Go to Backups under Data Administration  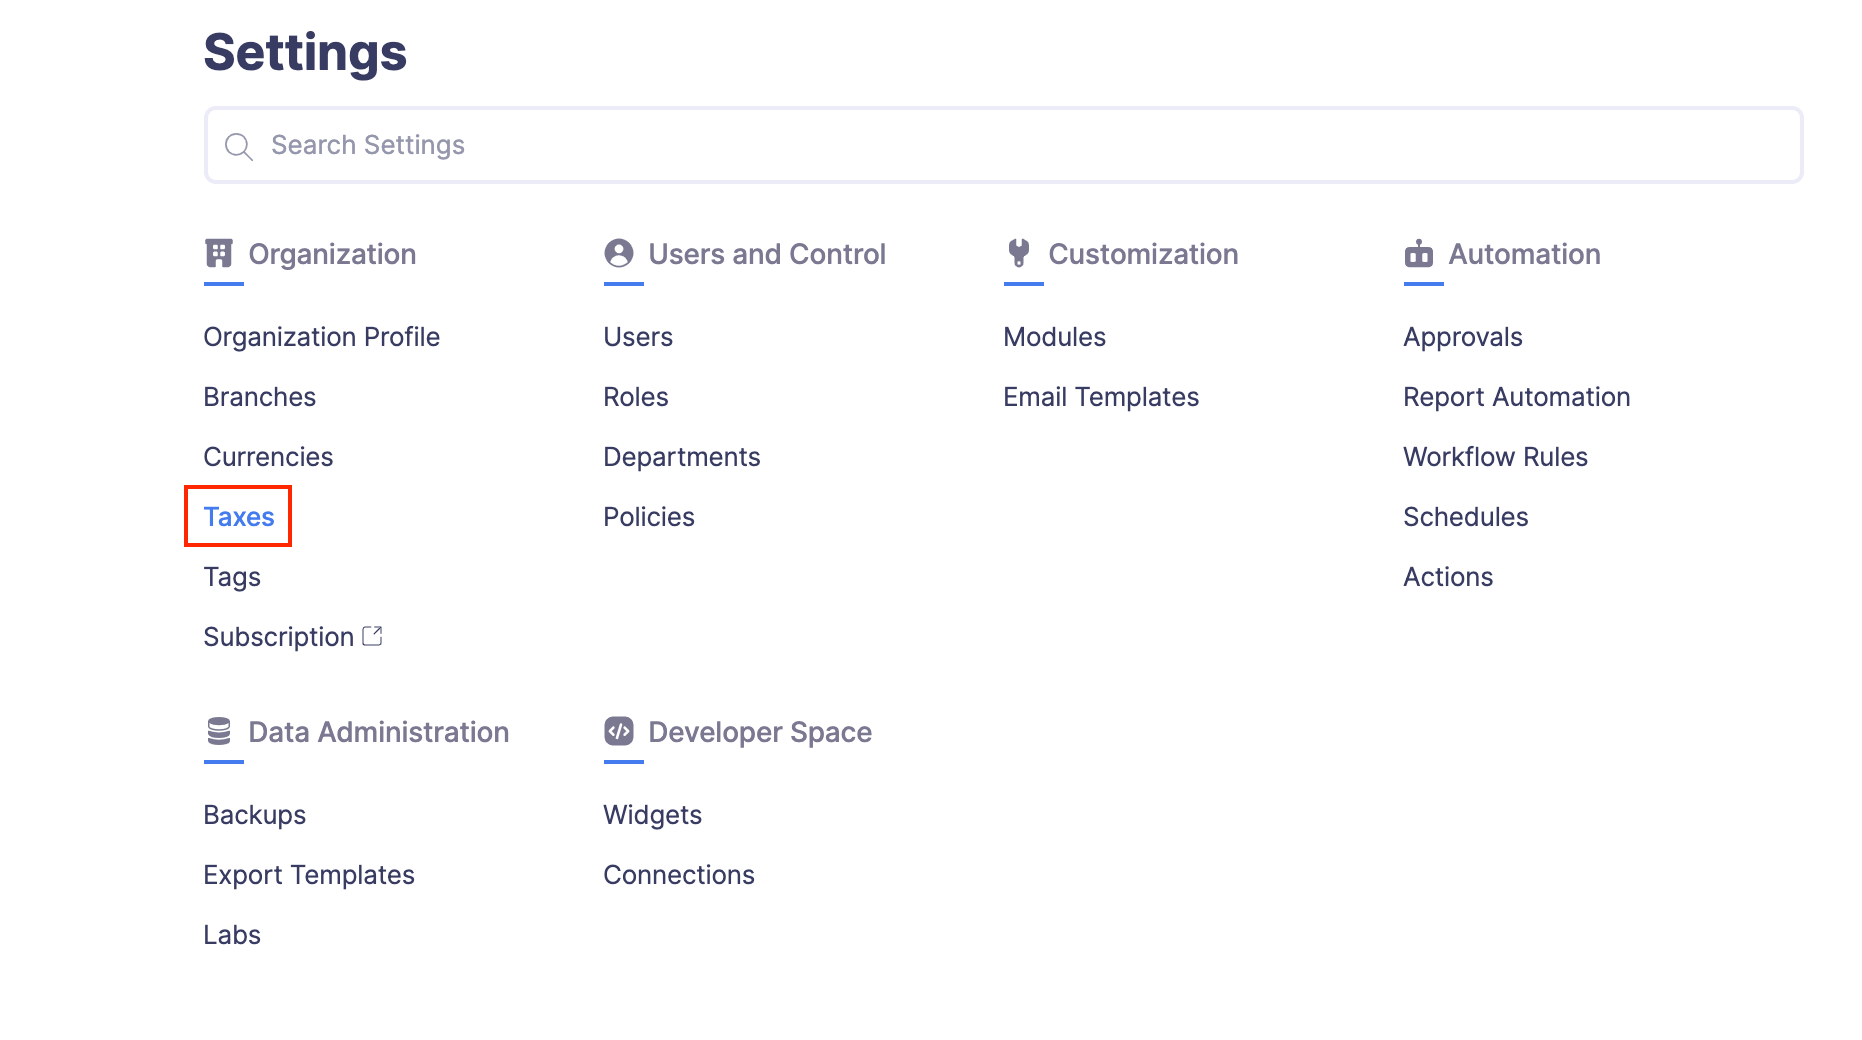254,815
